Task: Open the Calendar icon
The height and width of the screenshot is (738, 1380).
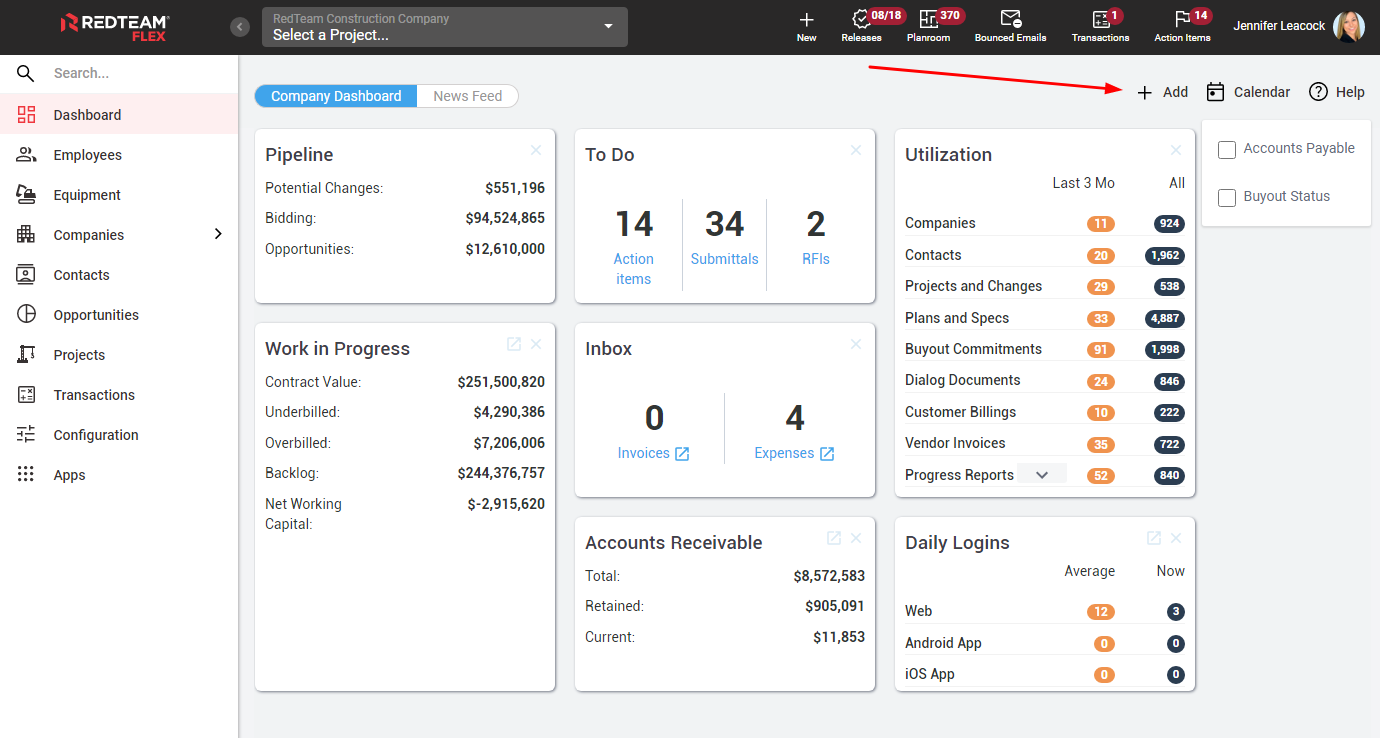Action: [x=1216, y=92]
